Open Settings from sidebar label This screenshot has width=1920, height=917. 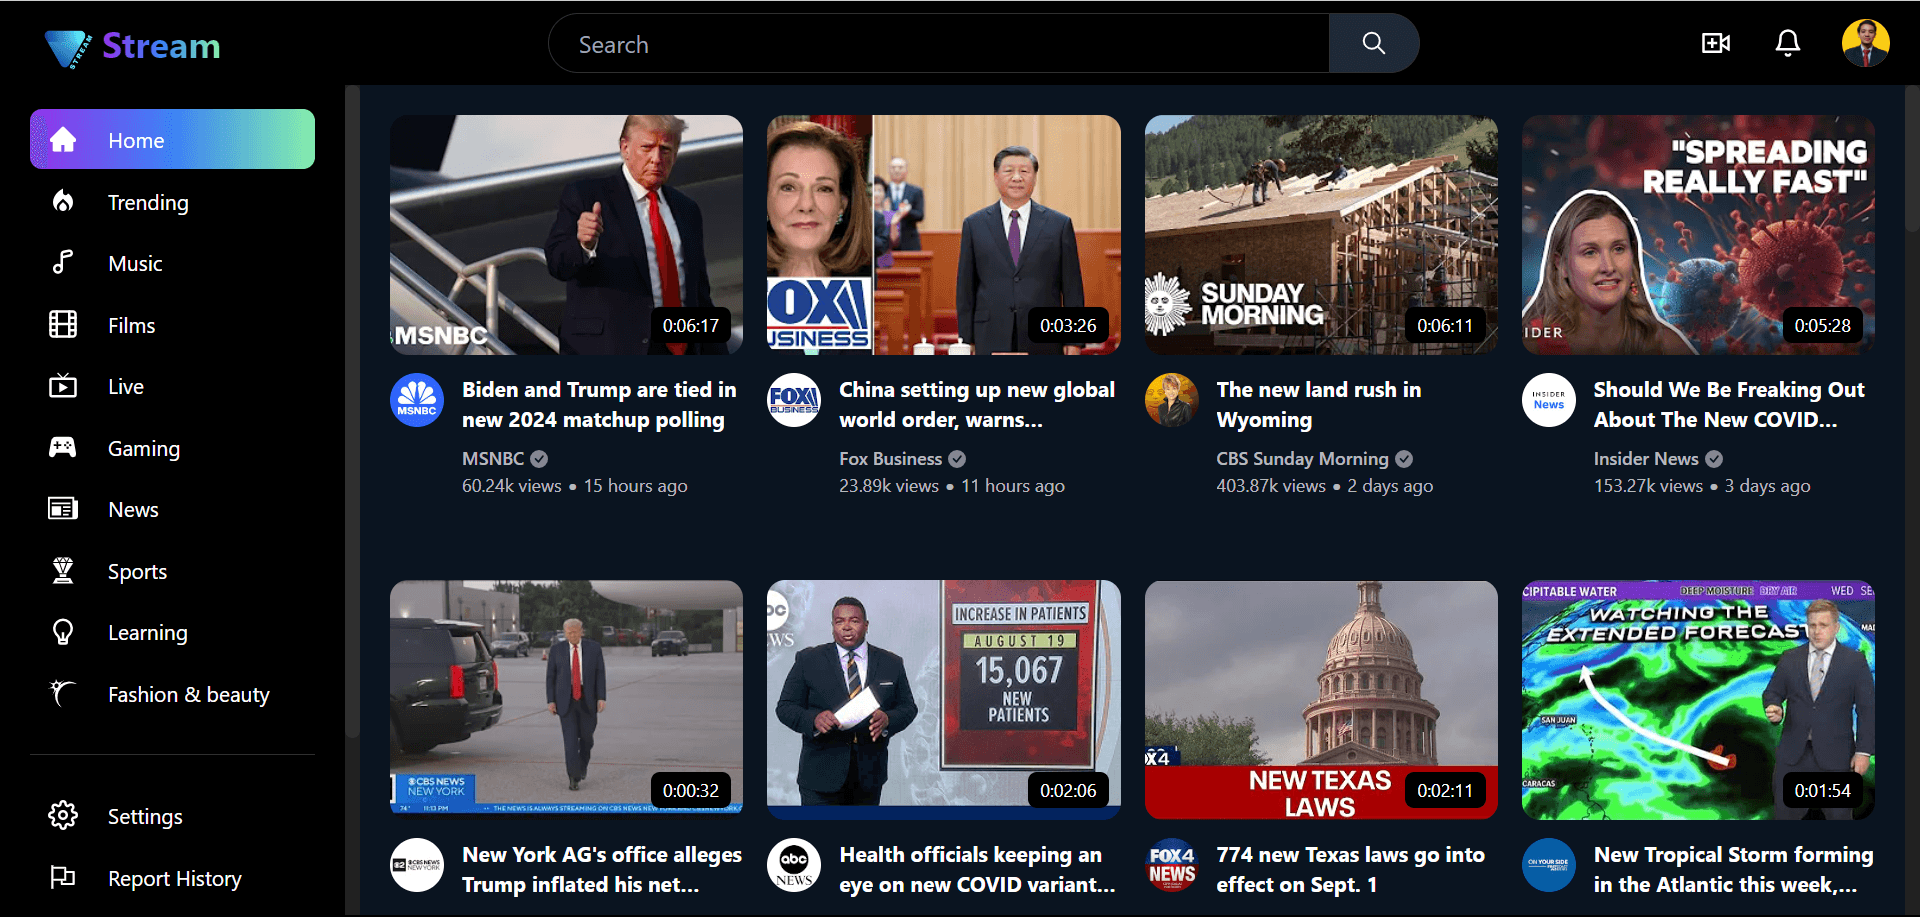[x=145, y=817]
